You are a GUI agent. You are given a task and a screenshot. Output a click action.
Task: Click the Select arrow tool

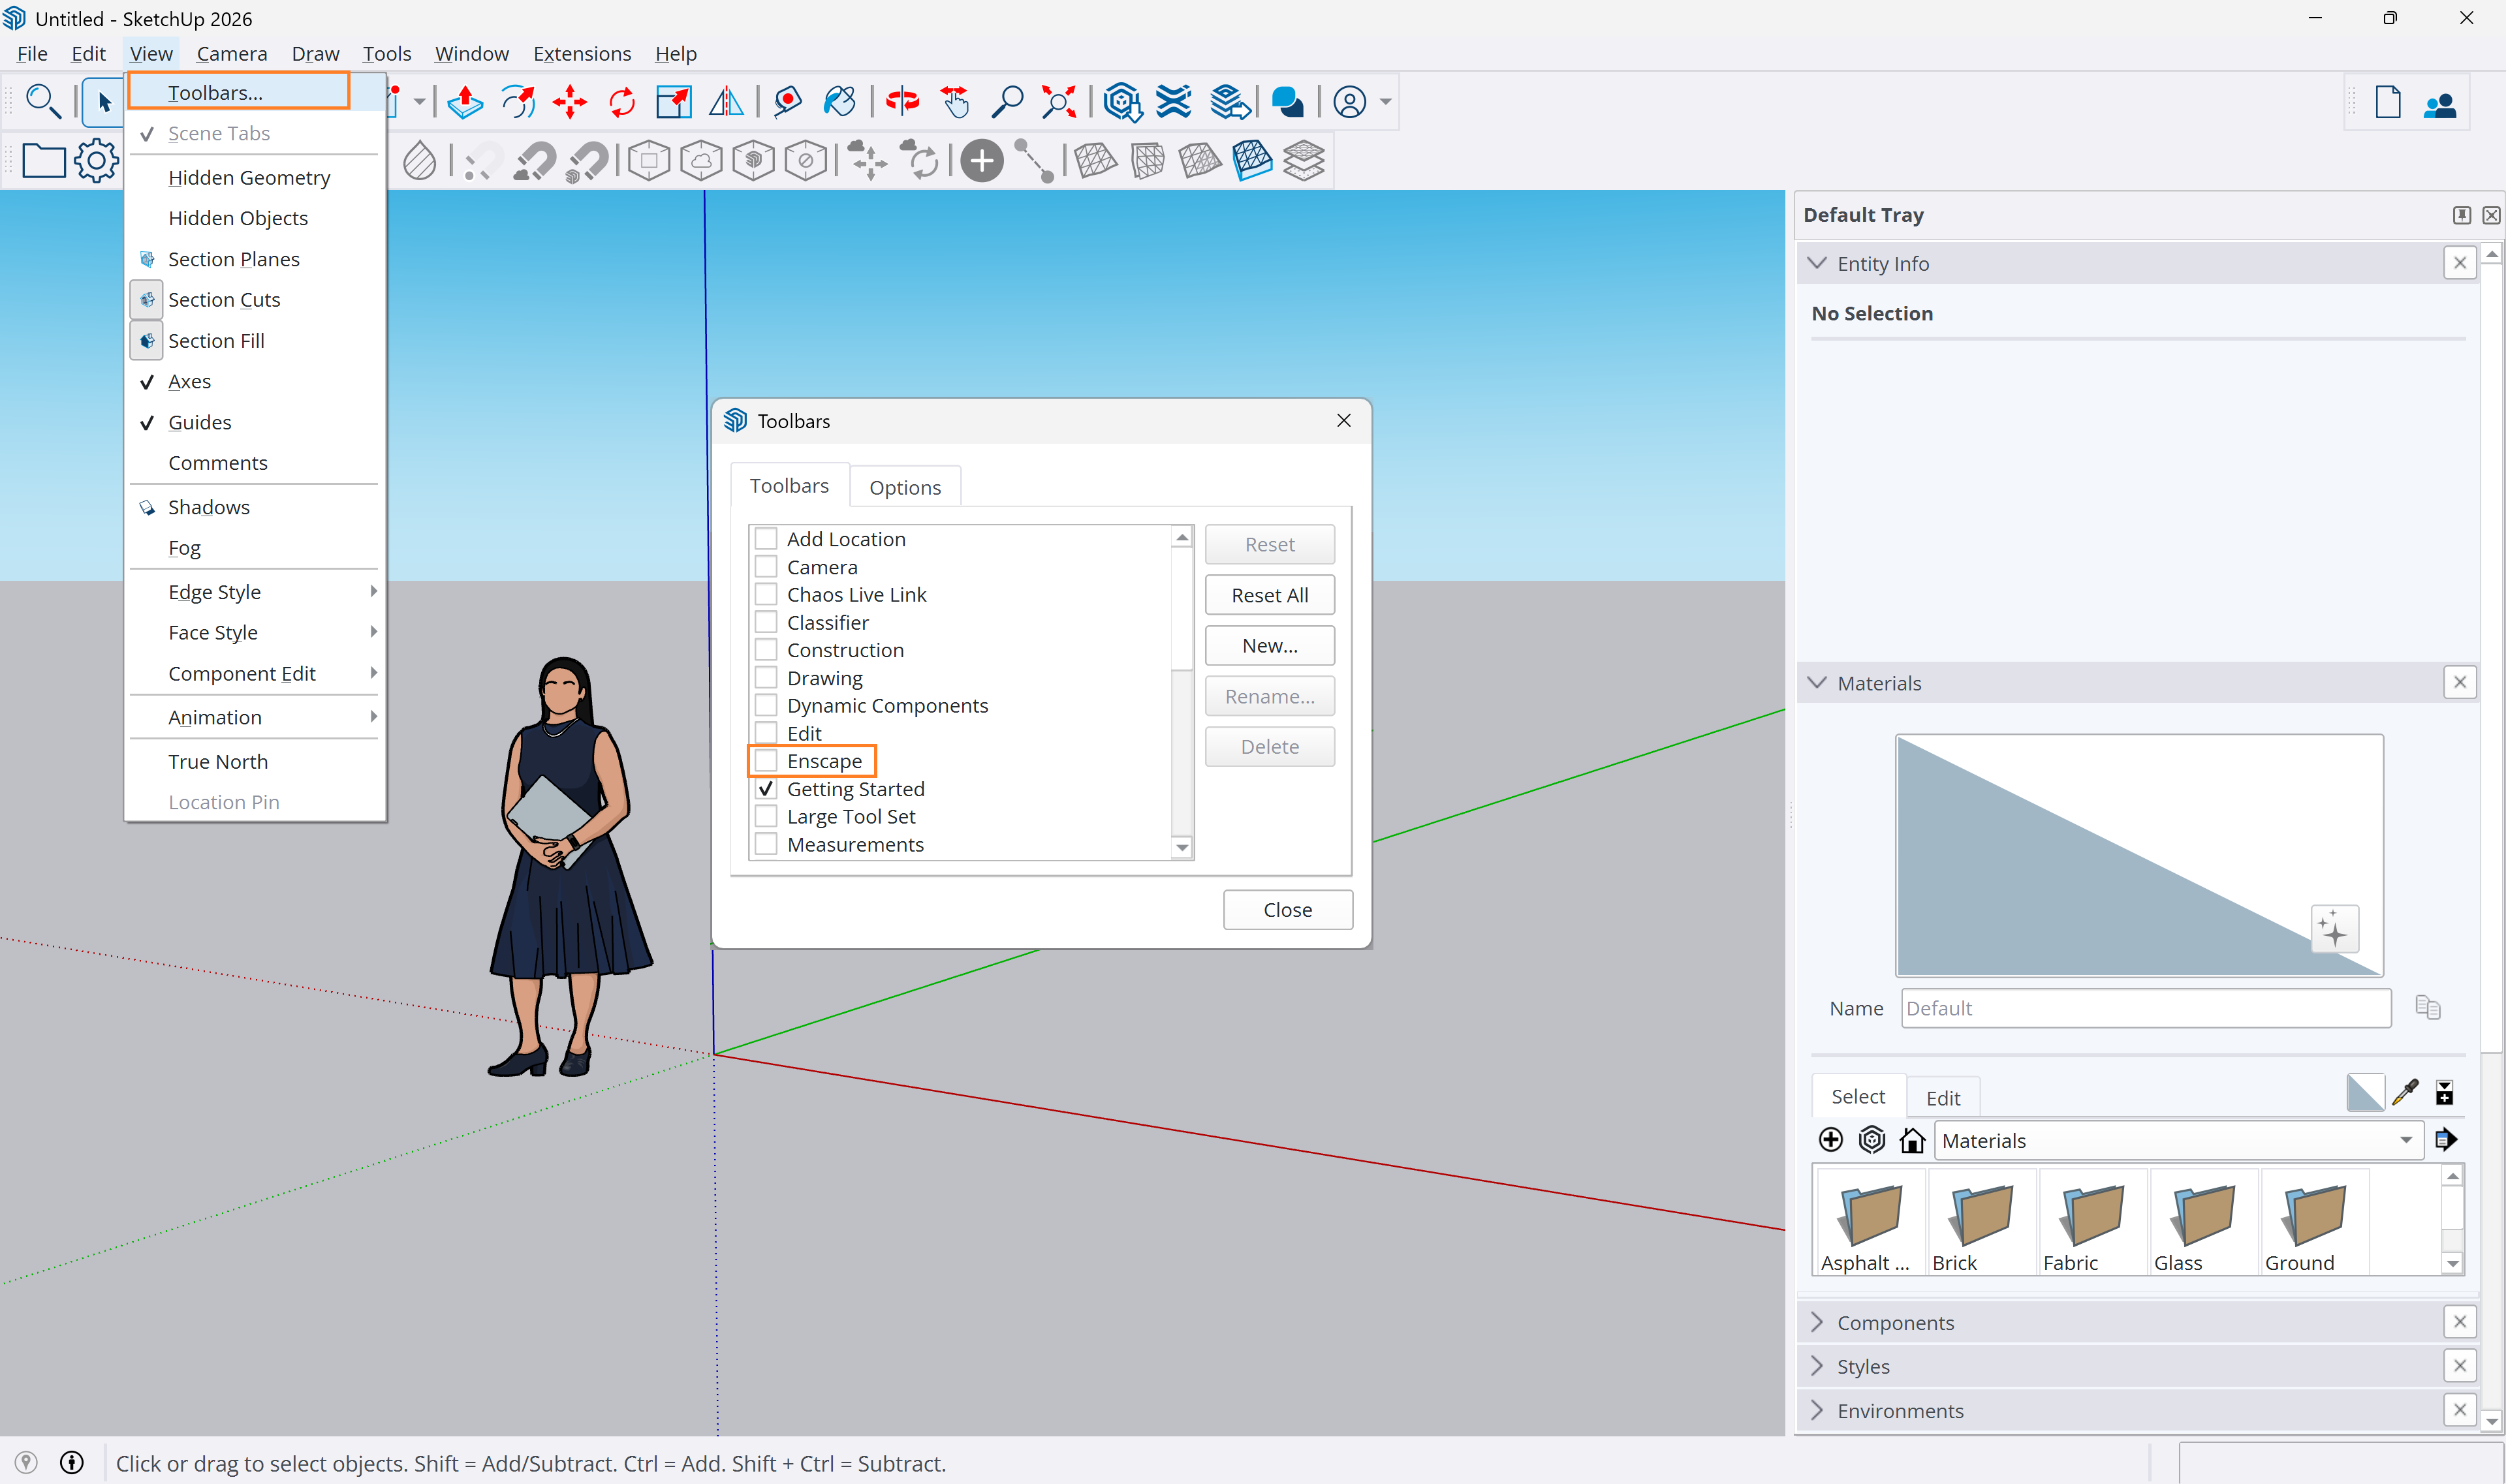tap(104, 102)
